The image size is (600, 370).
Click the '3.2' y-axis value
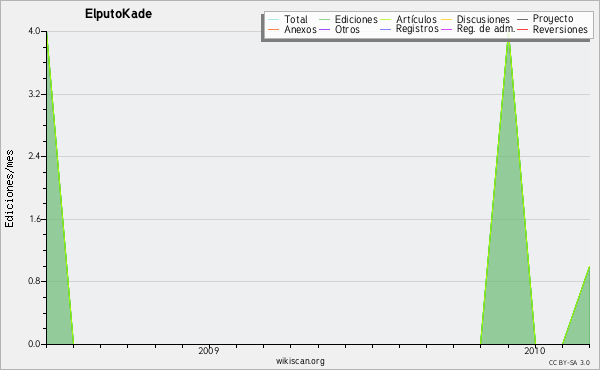[34, 94]
